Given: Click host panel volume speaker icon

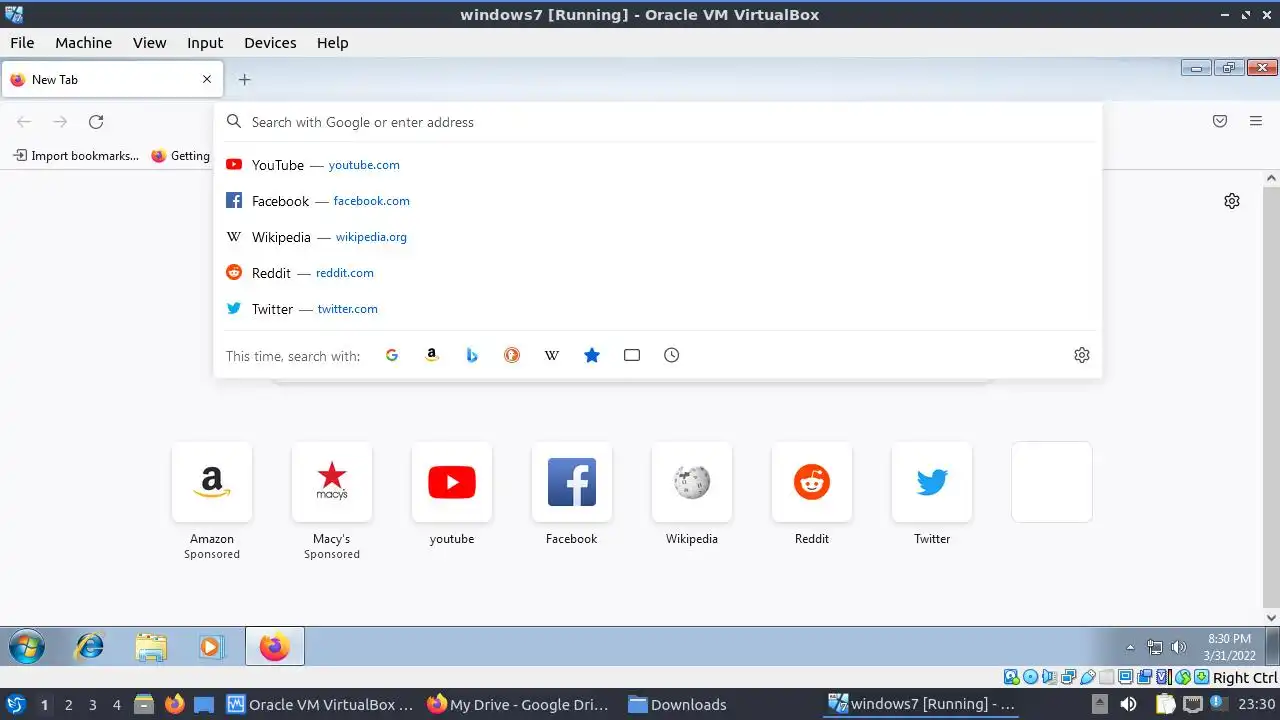Looking at the screenshot, I should (x=1128, y=704).
